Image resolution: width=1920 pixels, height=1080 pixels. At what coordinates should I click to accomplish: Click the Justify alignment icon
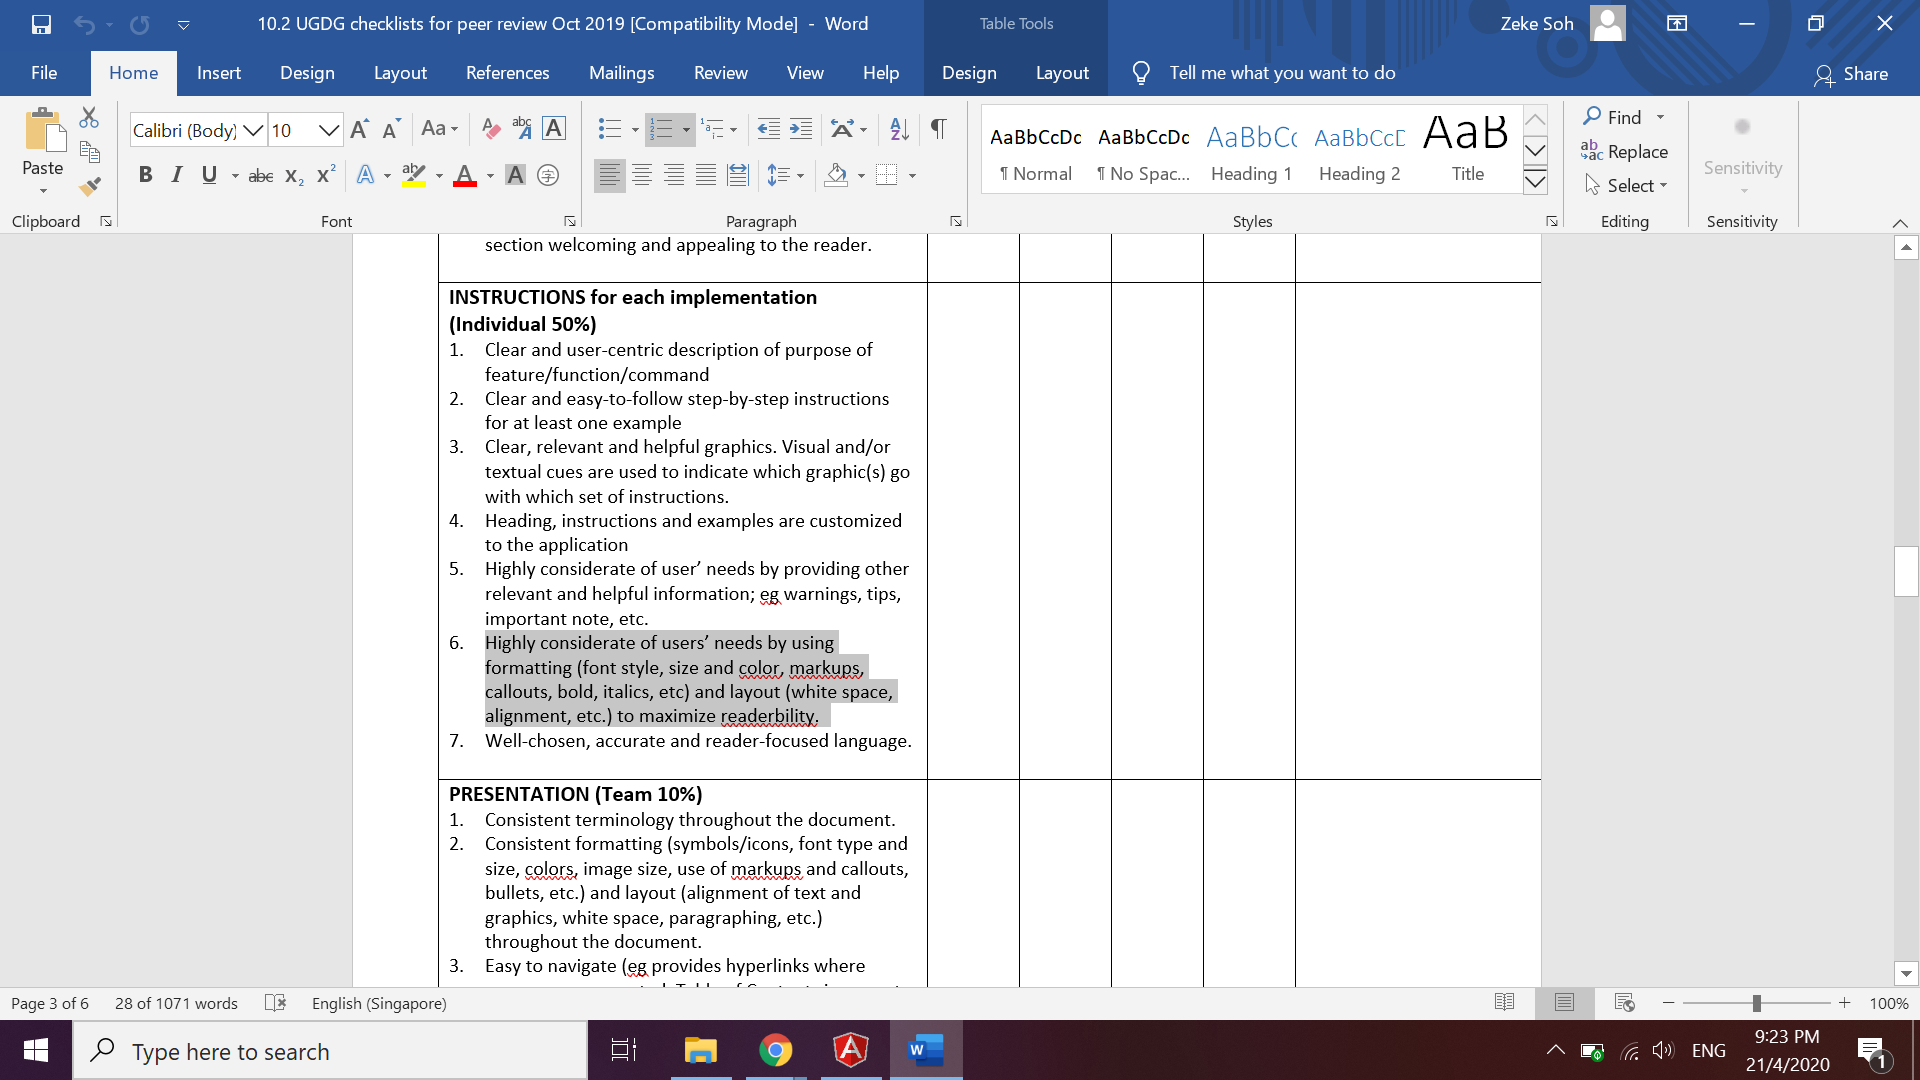pos(706,176)
